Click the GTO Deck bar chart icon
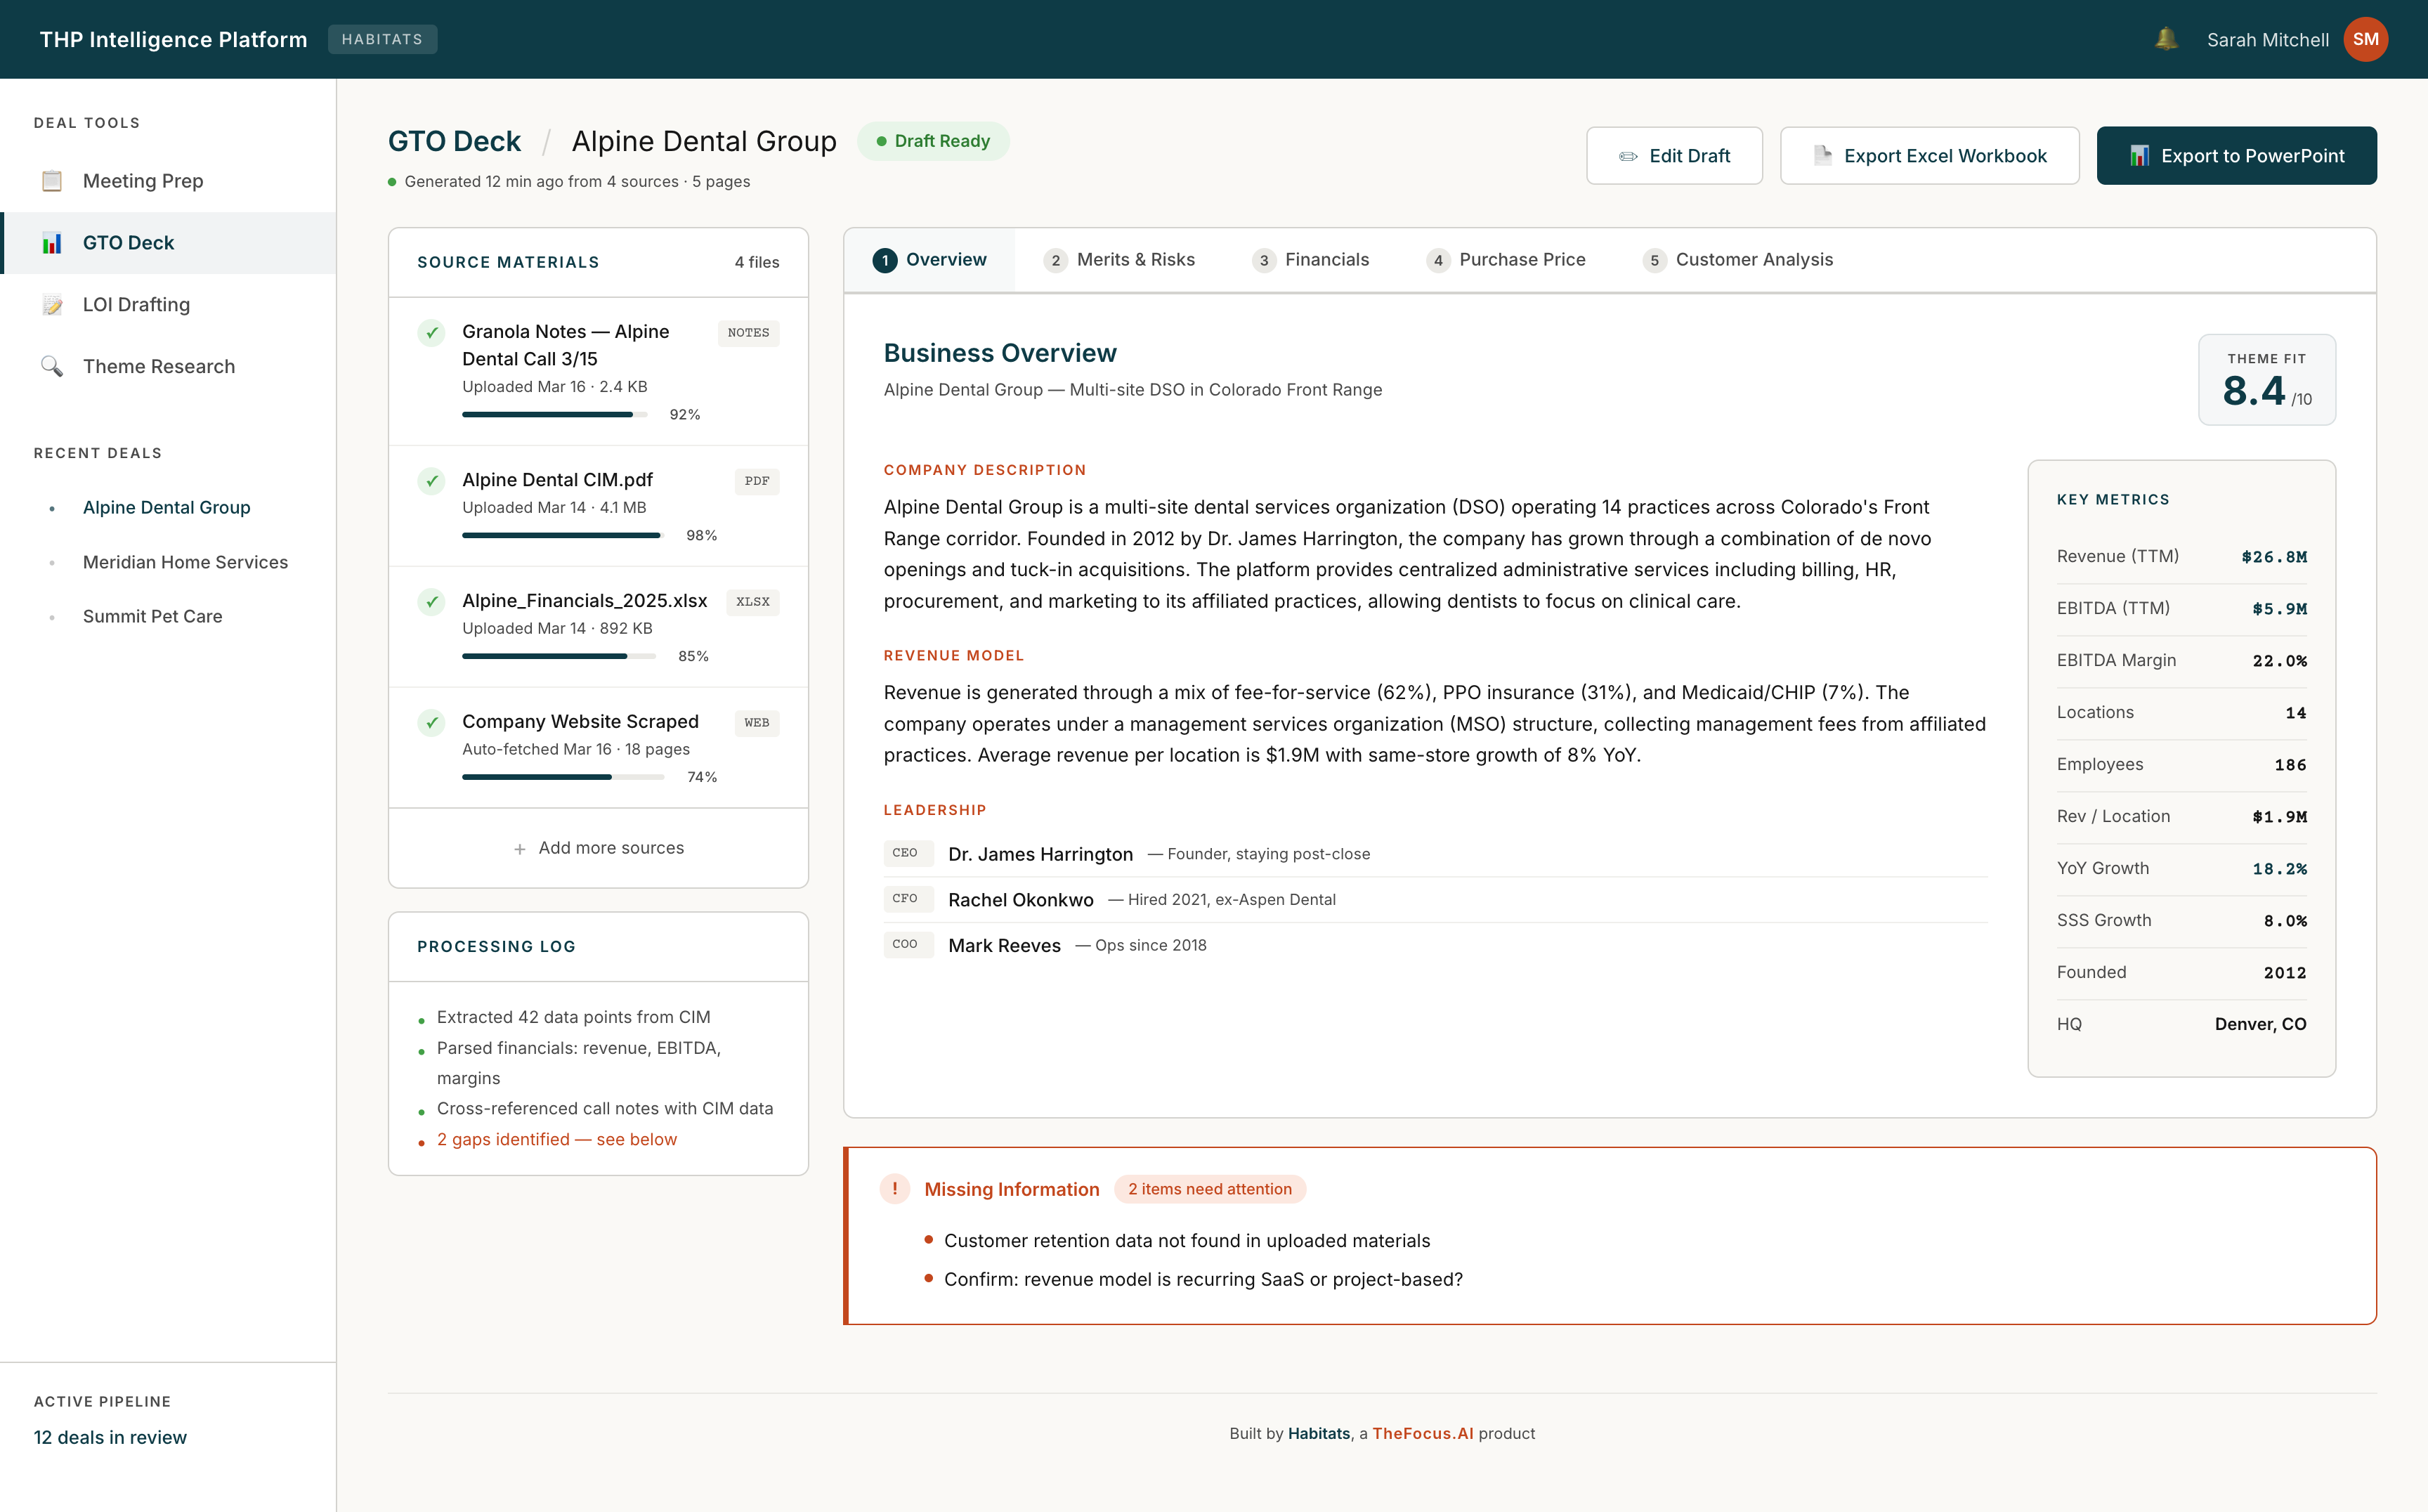 pos(52,243)
